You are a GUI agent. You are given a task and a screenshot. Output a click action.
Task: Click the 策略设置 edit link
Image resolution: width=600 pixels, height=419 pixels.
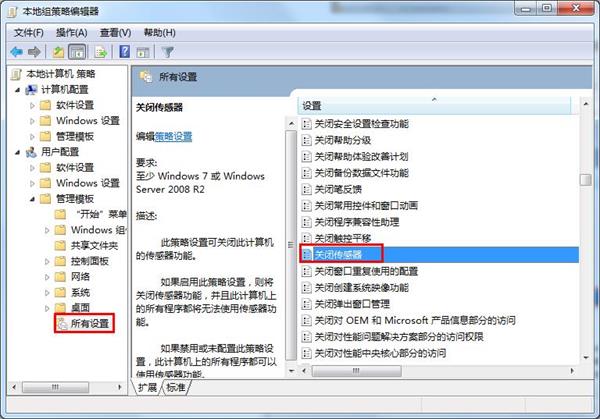173,137
